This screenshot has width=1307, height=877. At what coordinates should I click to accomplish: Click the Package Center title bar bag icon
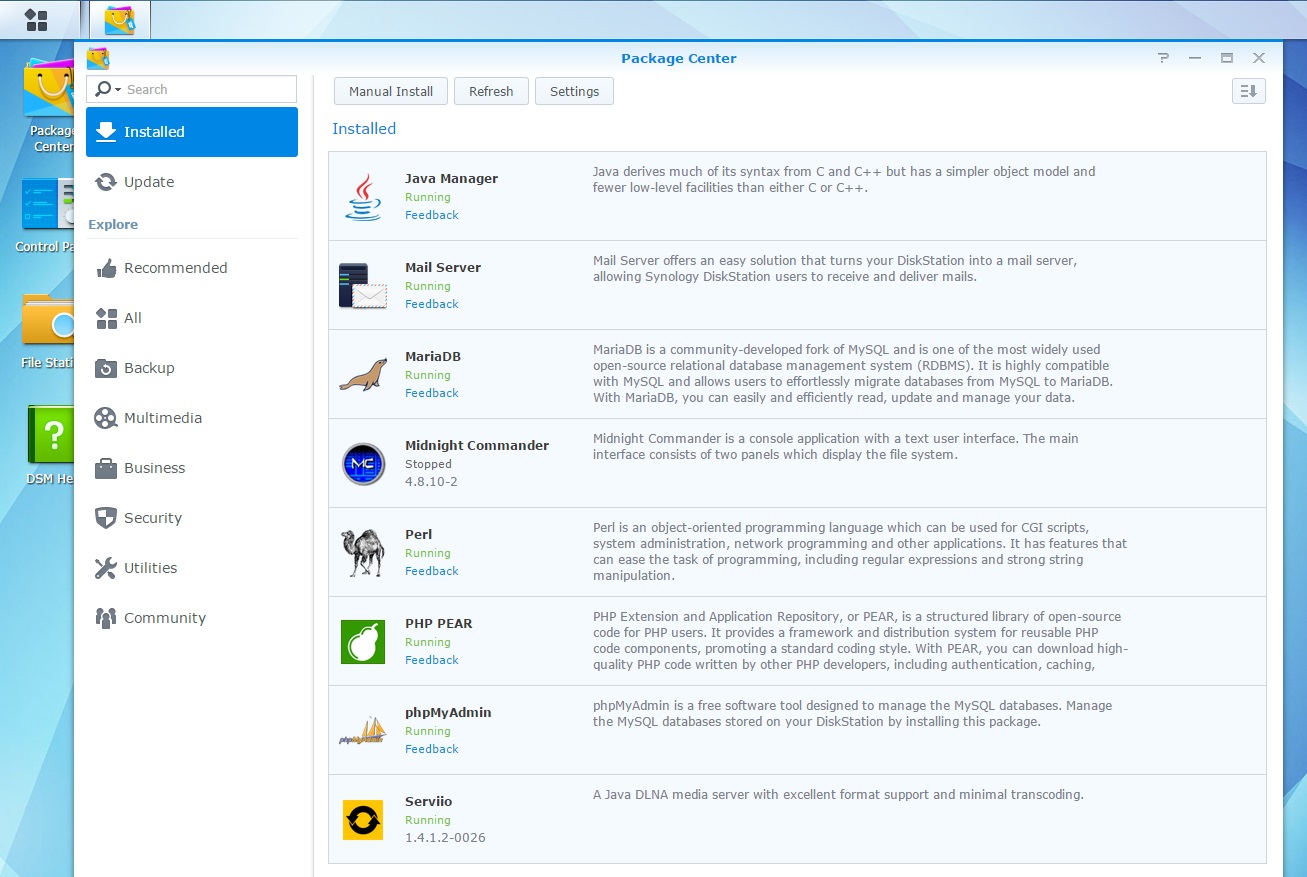[98, 58]
